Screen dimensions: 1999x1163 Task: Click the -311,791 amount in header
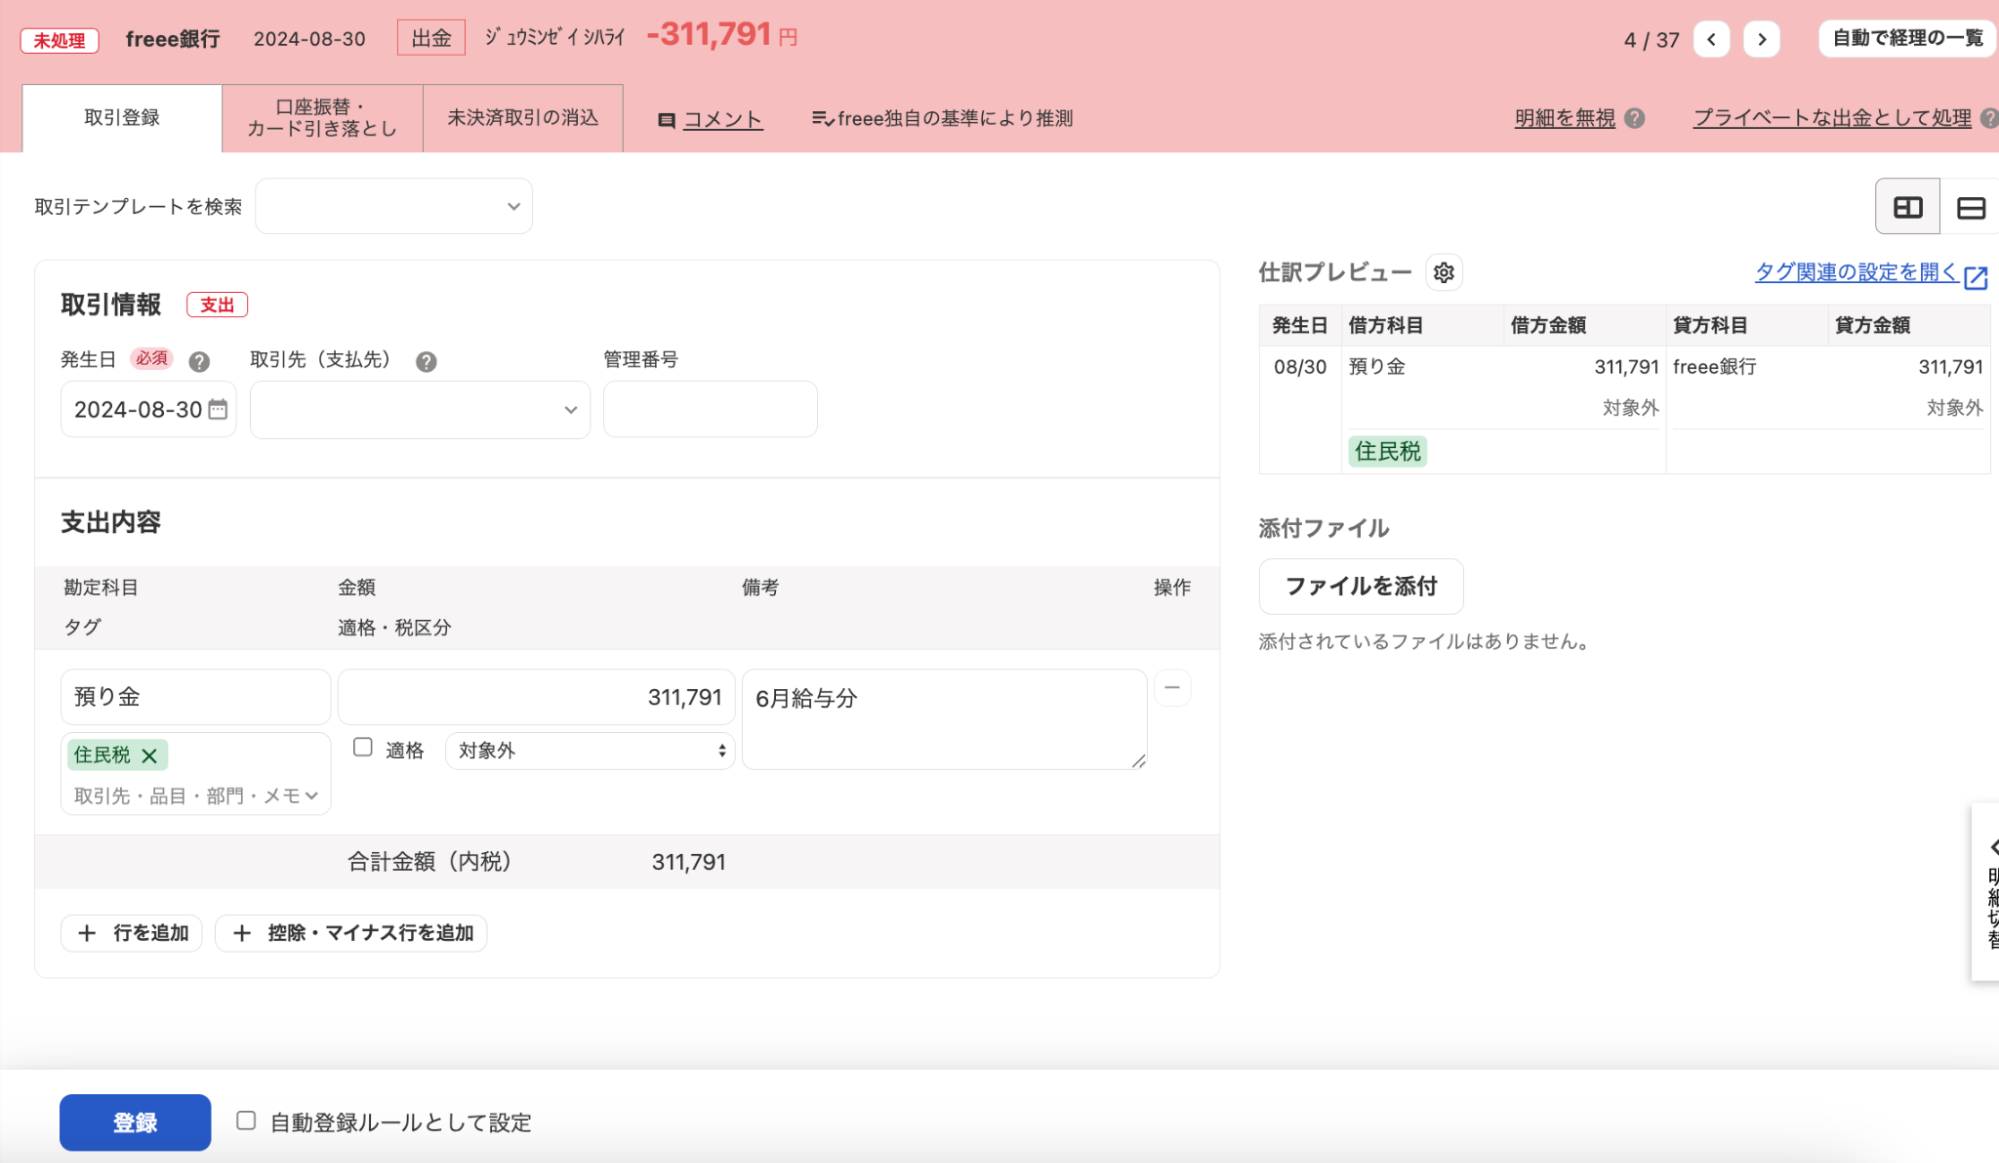coord(709,34)
